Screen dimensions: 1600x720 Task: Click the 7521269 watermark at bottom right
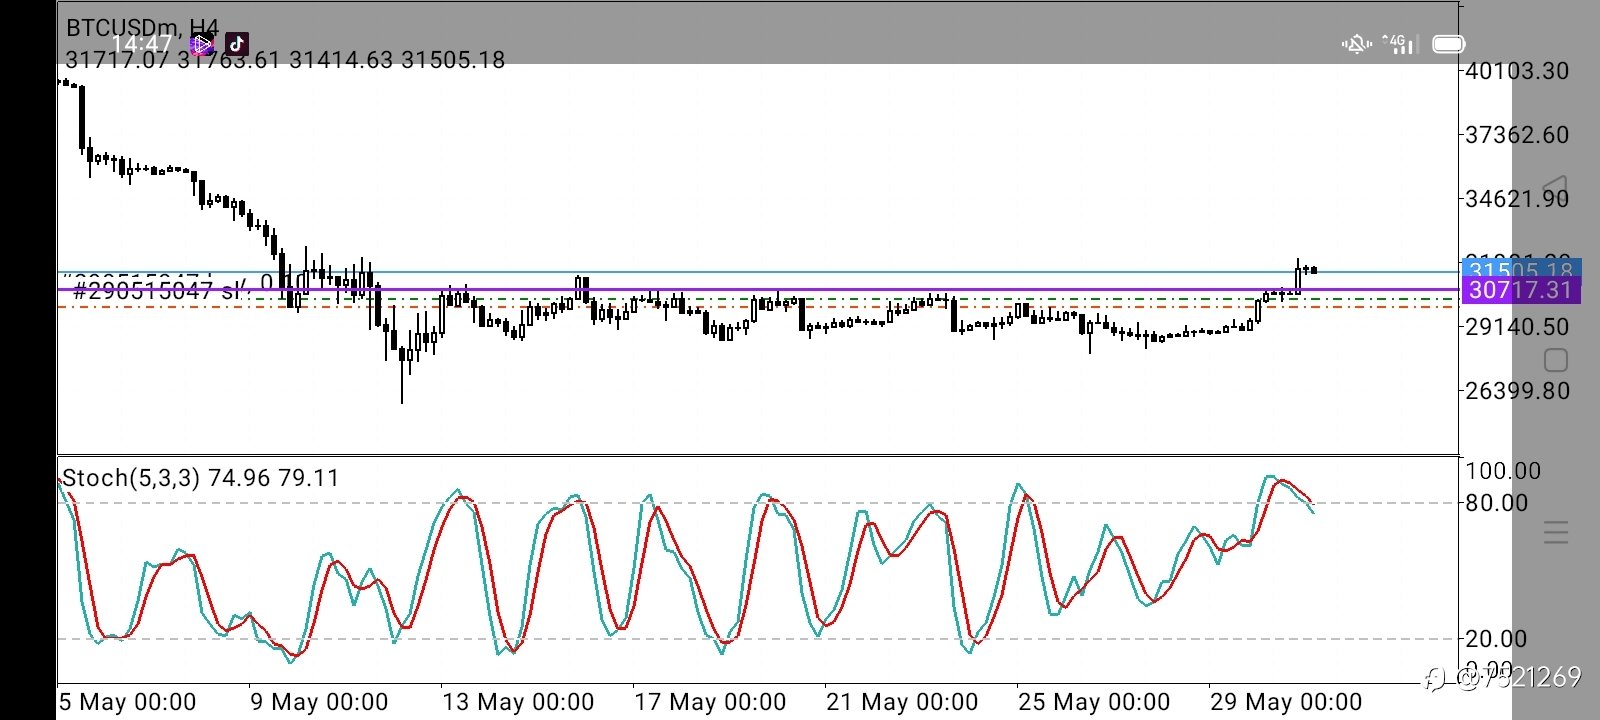tap(1504, 678)
